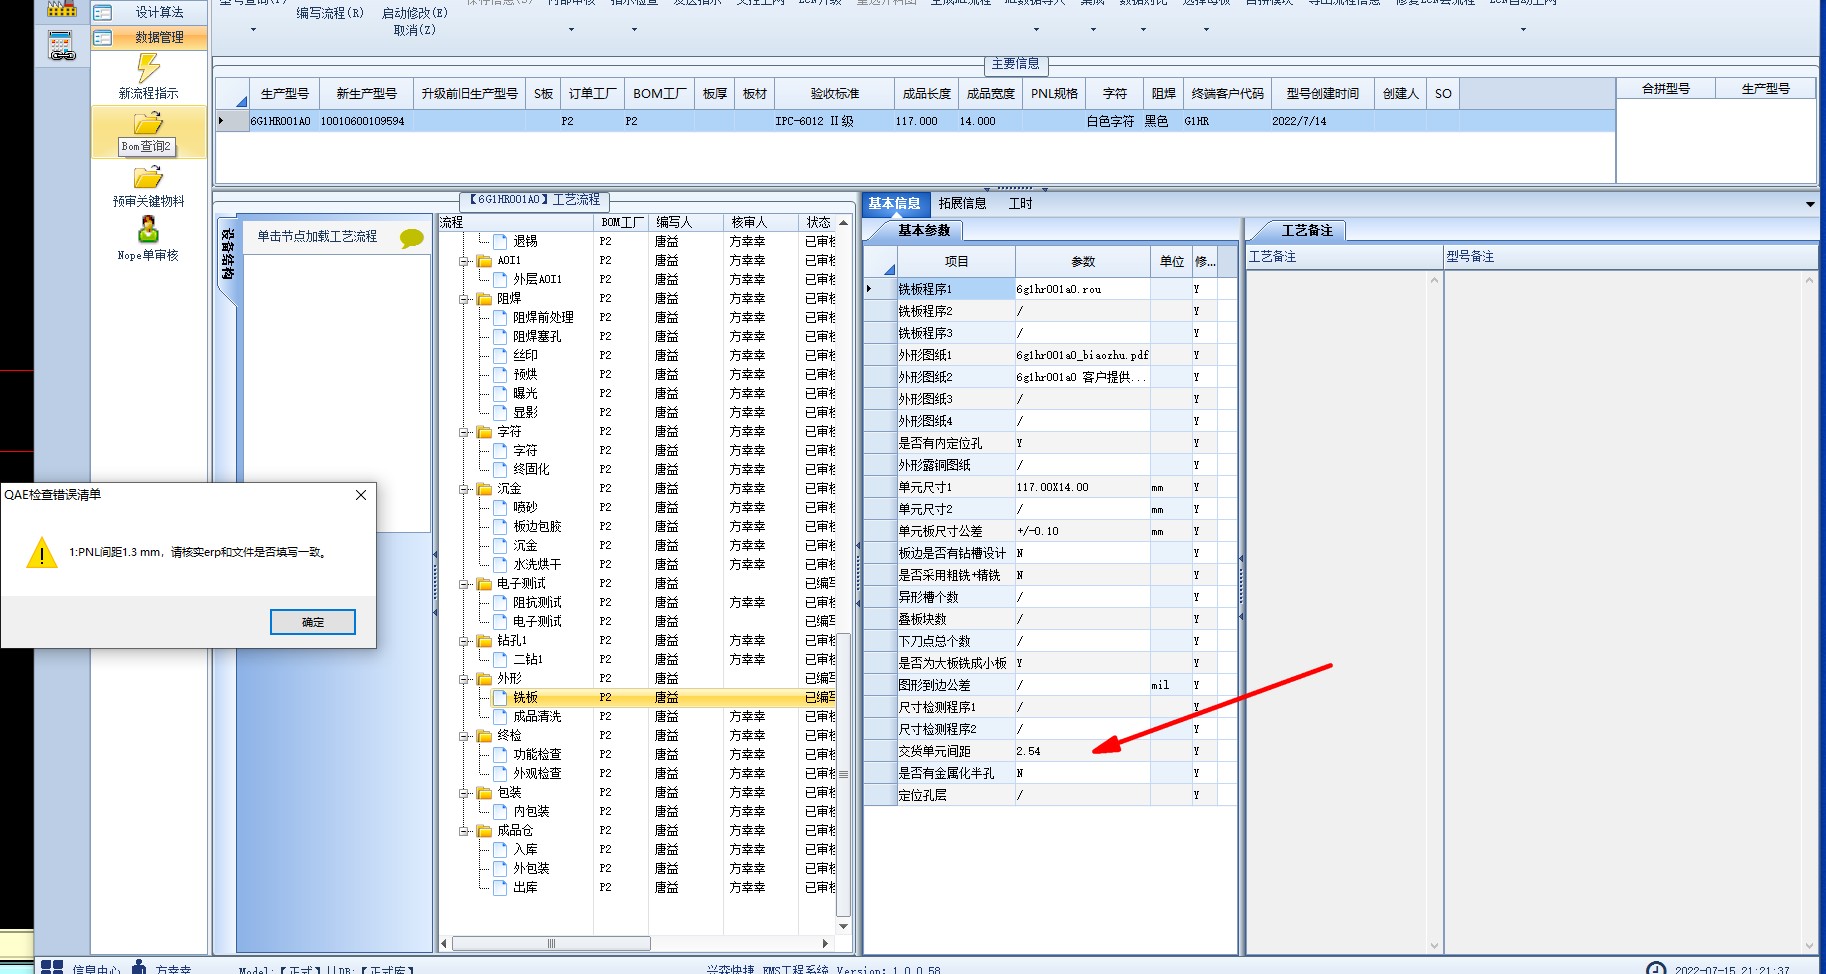Open Nope单审核 person icon
Viewport: 1826px width, 974px height.
pos(148,230)
